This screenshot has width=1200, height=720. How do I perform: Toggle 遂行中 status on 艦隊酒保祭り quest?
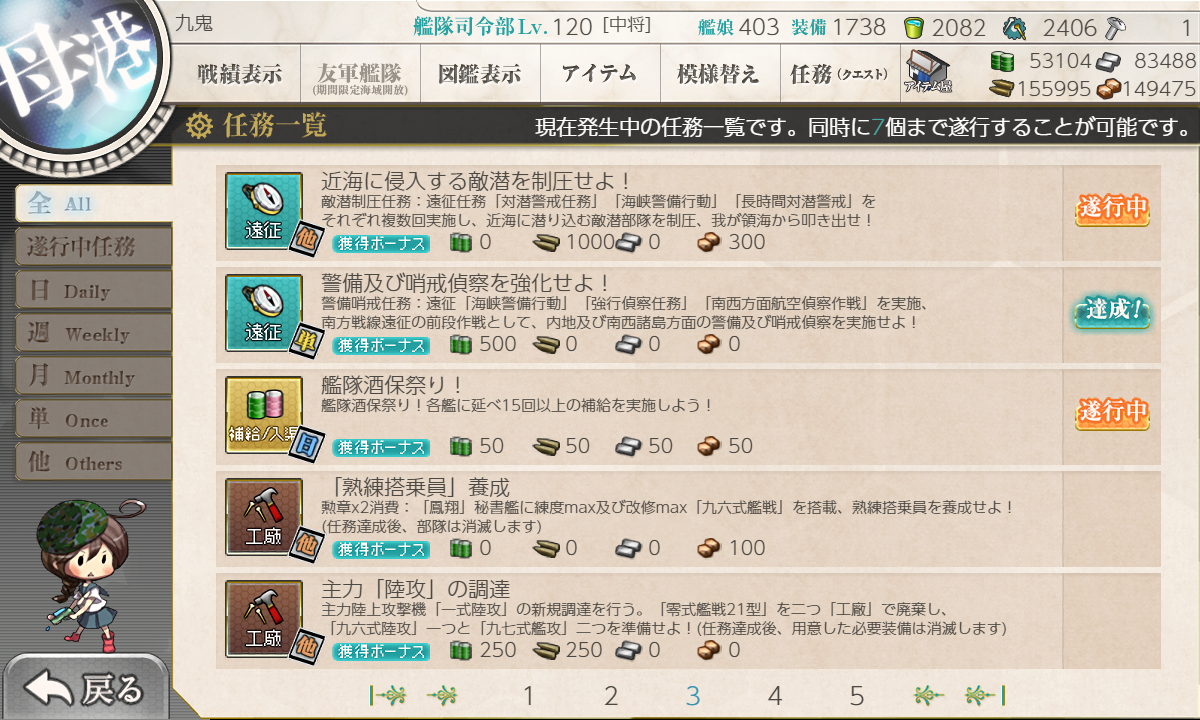pos(1111,413)
